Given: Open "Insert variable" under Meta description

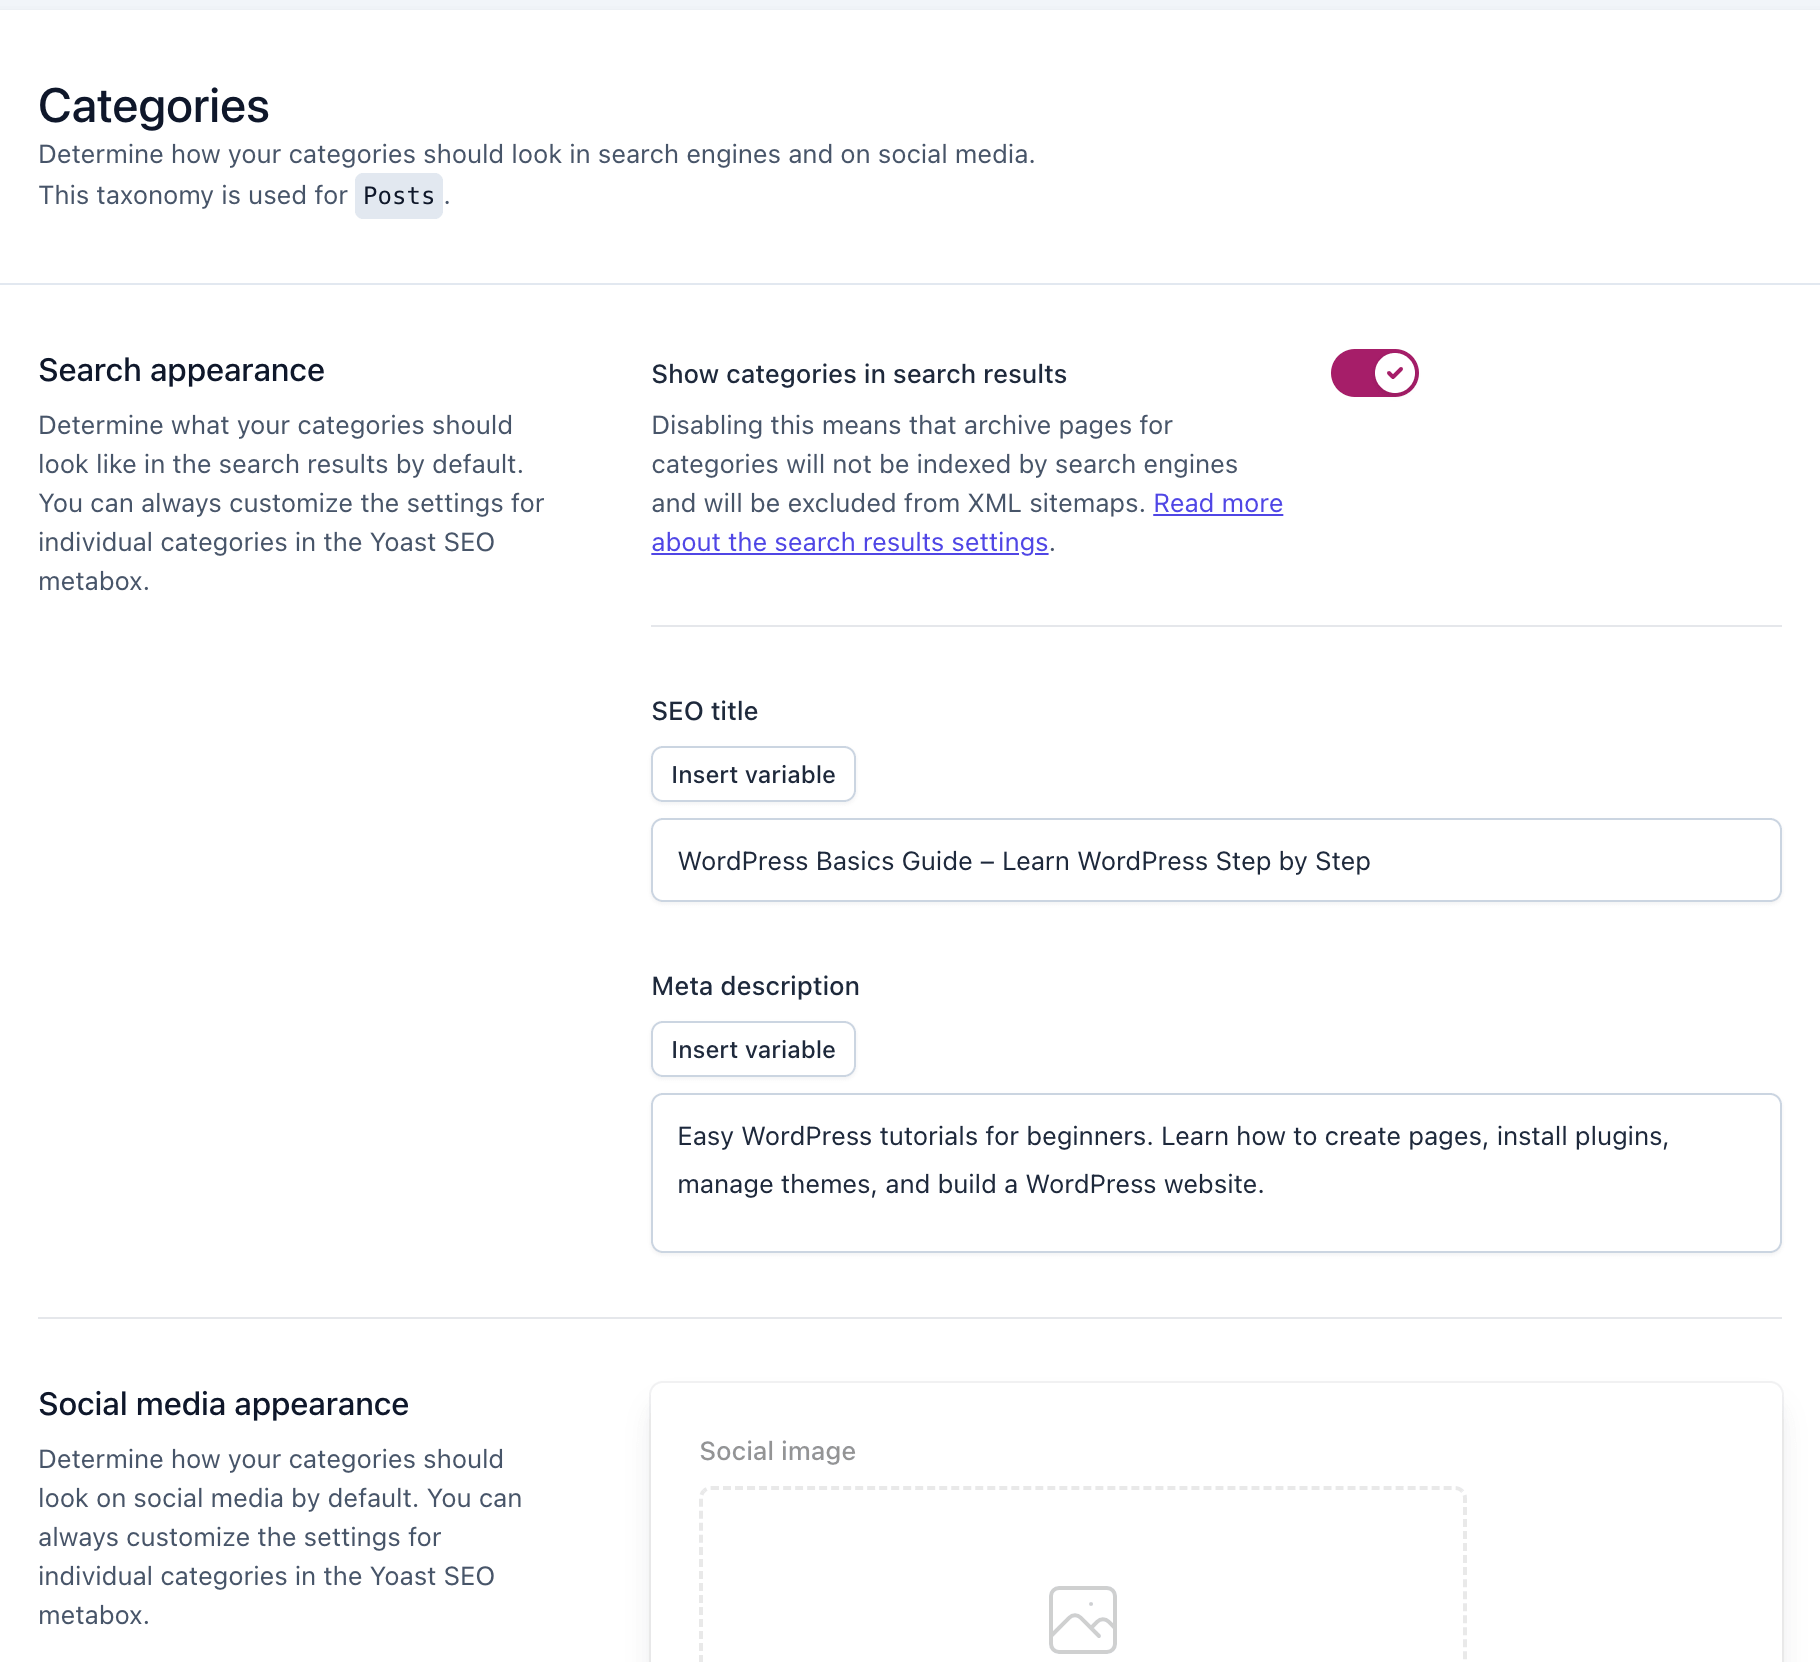Looking at the screenshot, I should [753, 1048].
